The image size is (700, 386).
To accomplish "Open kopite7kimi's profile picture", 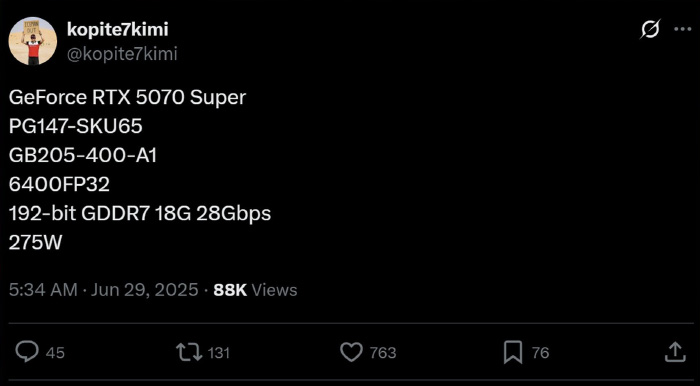I will tap(33, 41).
